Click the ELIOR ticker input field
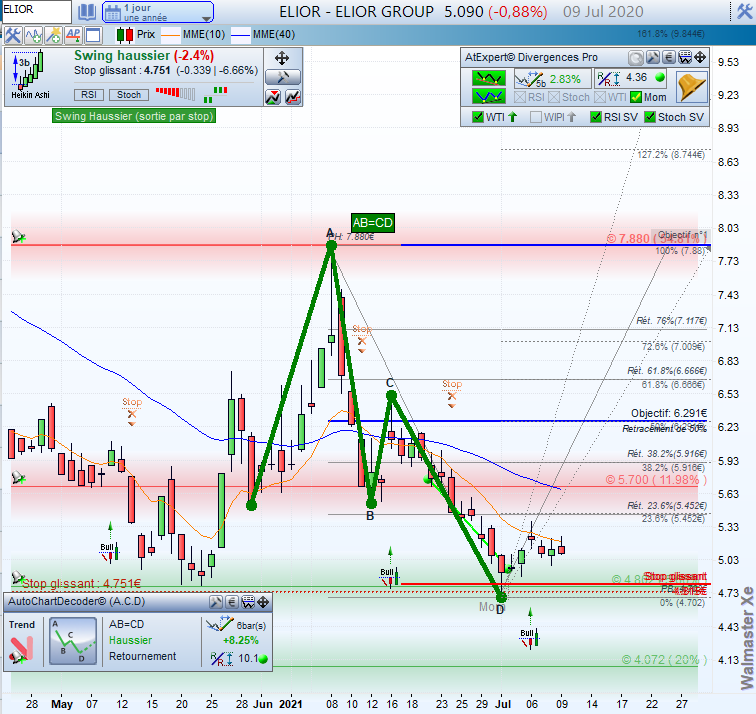The image size is (756, 714). click(x=36, y=11)
